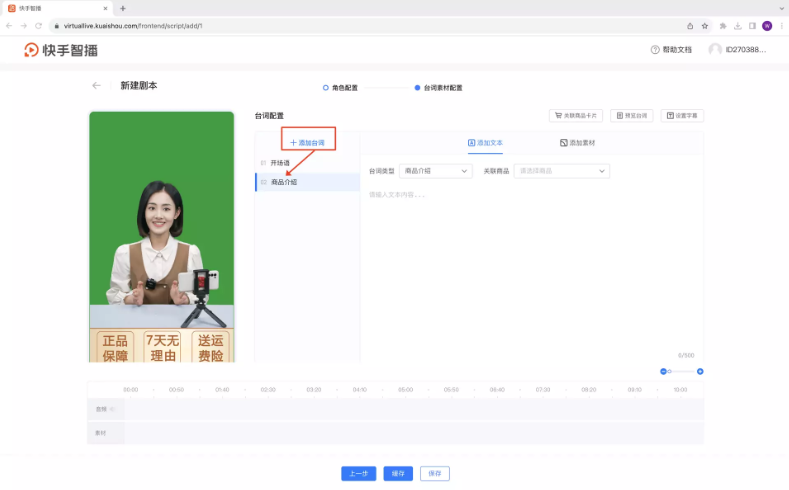Viewport: 789px width, 490px height.
Task: Open the browser three-dot menu
Action: coord(781,26)
